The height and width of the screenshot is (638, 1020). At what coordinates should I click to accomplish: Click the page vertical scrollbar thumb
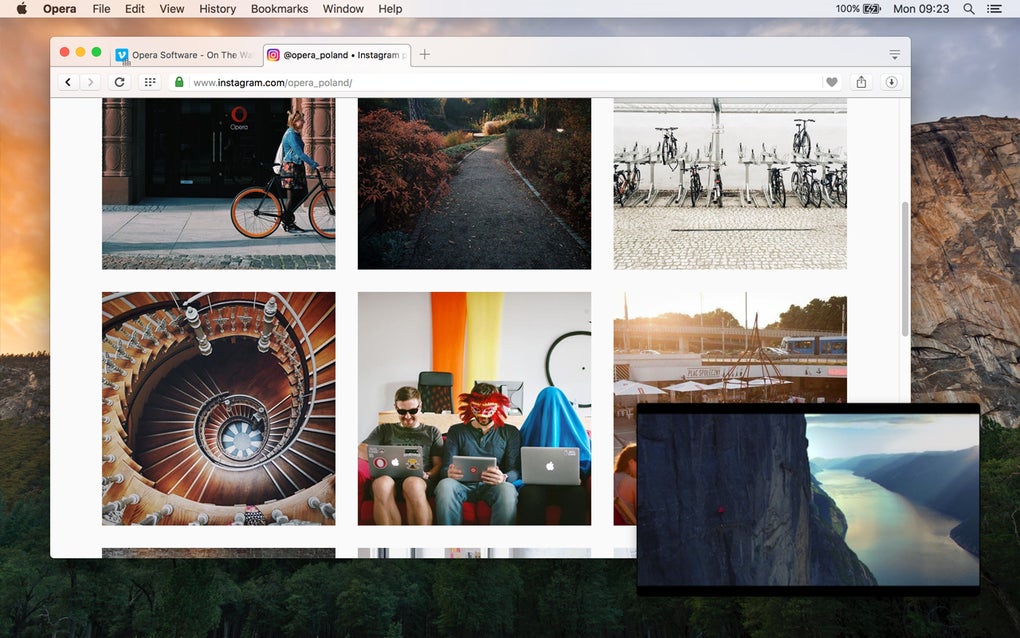904,269
